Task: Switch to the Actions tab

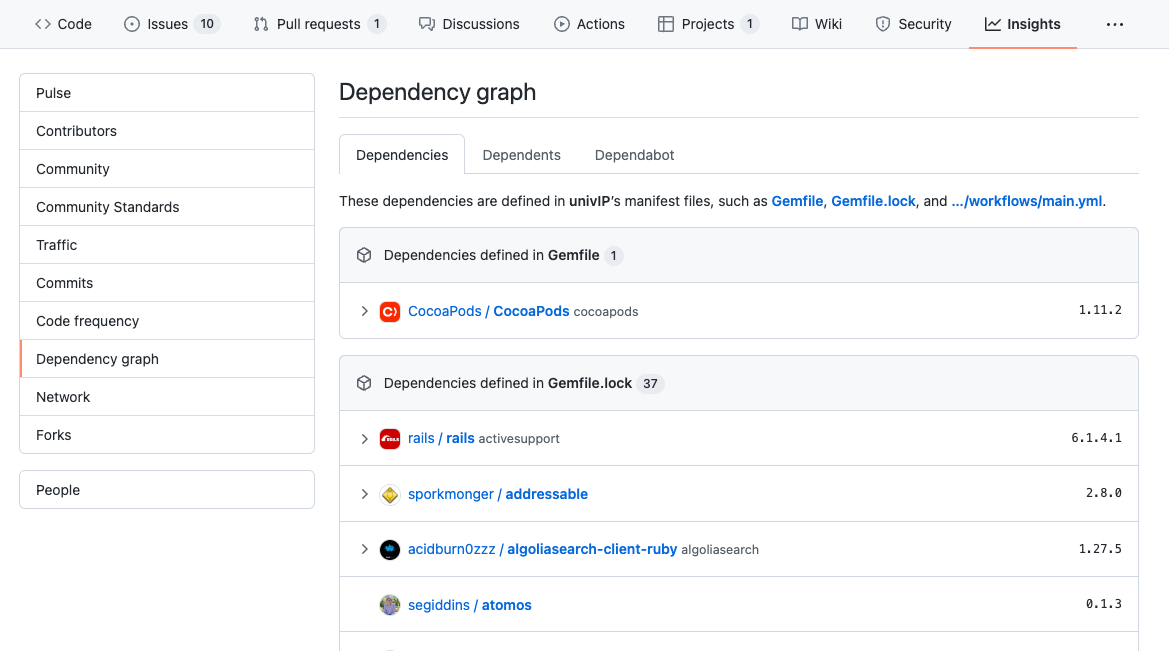Action: coord(589,24)
